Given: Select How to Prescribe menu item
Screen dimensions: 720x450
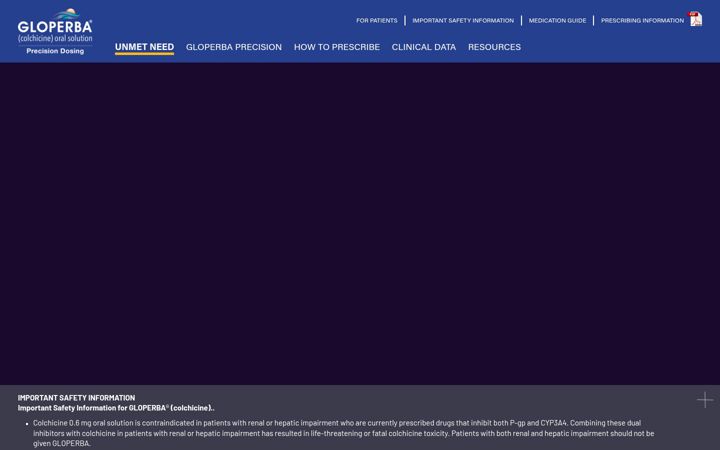Looking at the screenshot, I should (337, 47).
